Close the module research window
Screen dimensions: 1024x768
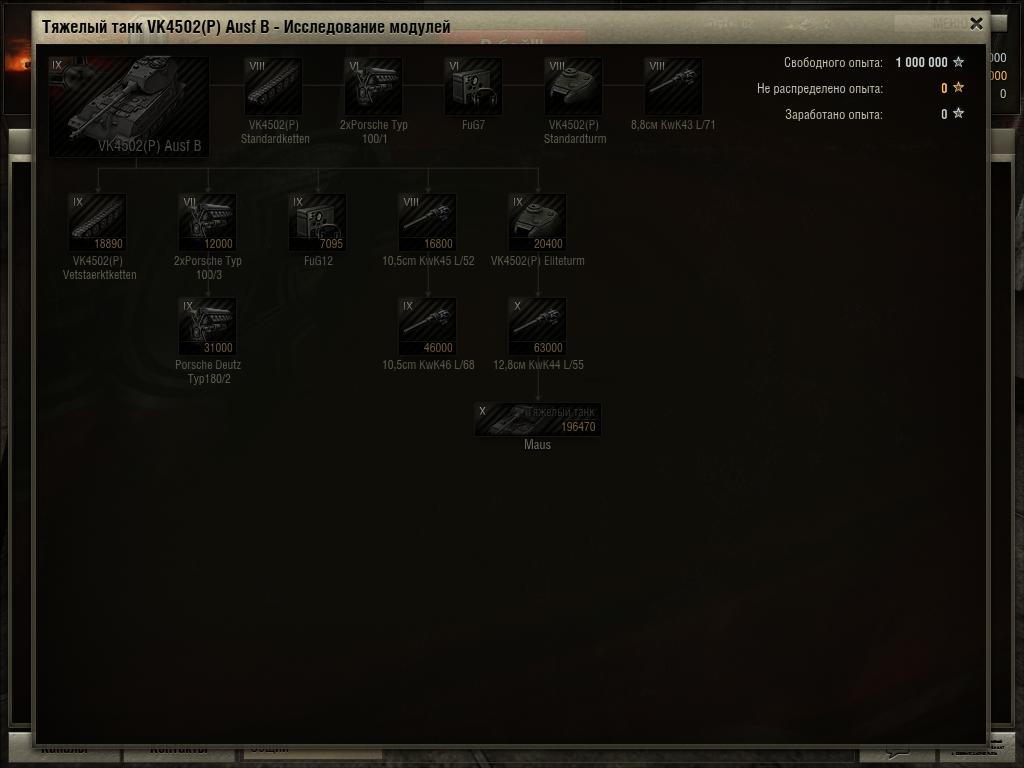[976, 24]
